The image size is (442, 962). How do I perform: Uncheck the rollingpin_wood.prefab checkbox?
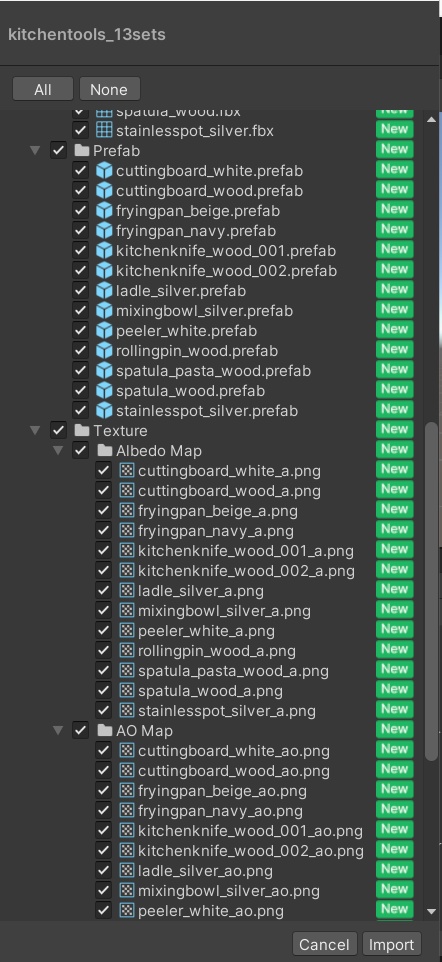point(80,351)
